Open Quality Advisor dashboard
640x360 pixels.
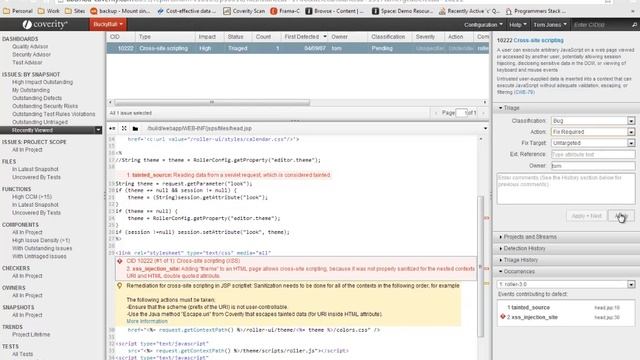click(x=30, y=47)
